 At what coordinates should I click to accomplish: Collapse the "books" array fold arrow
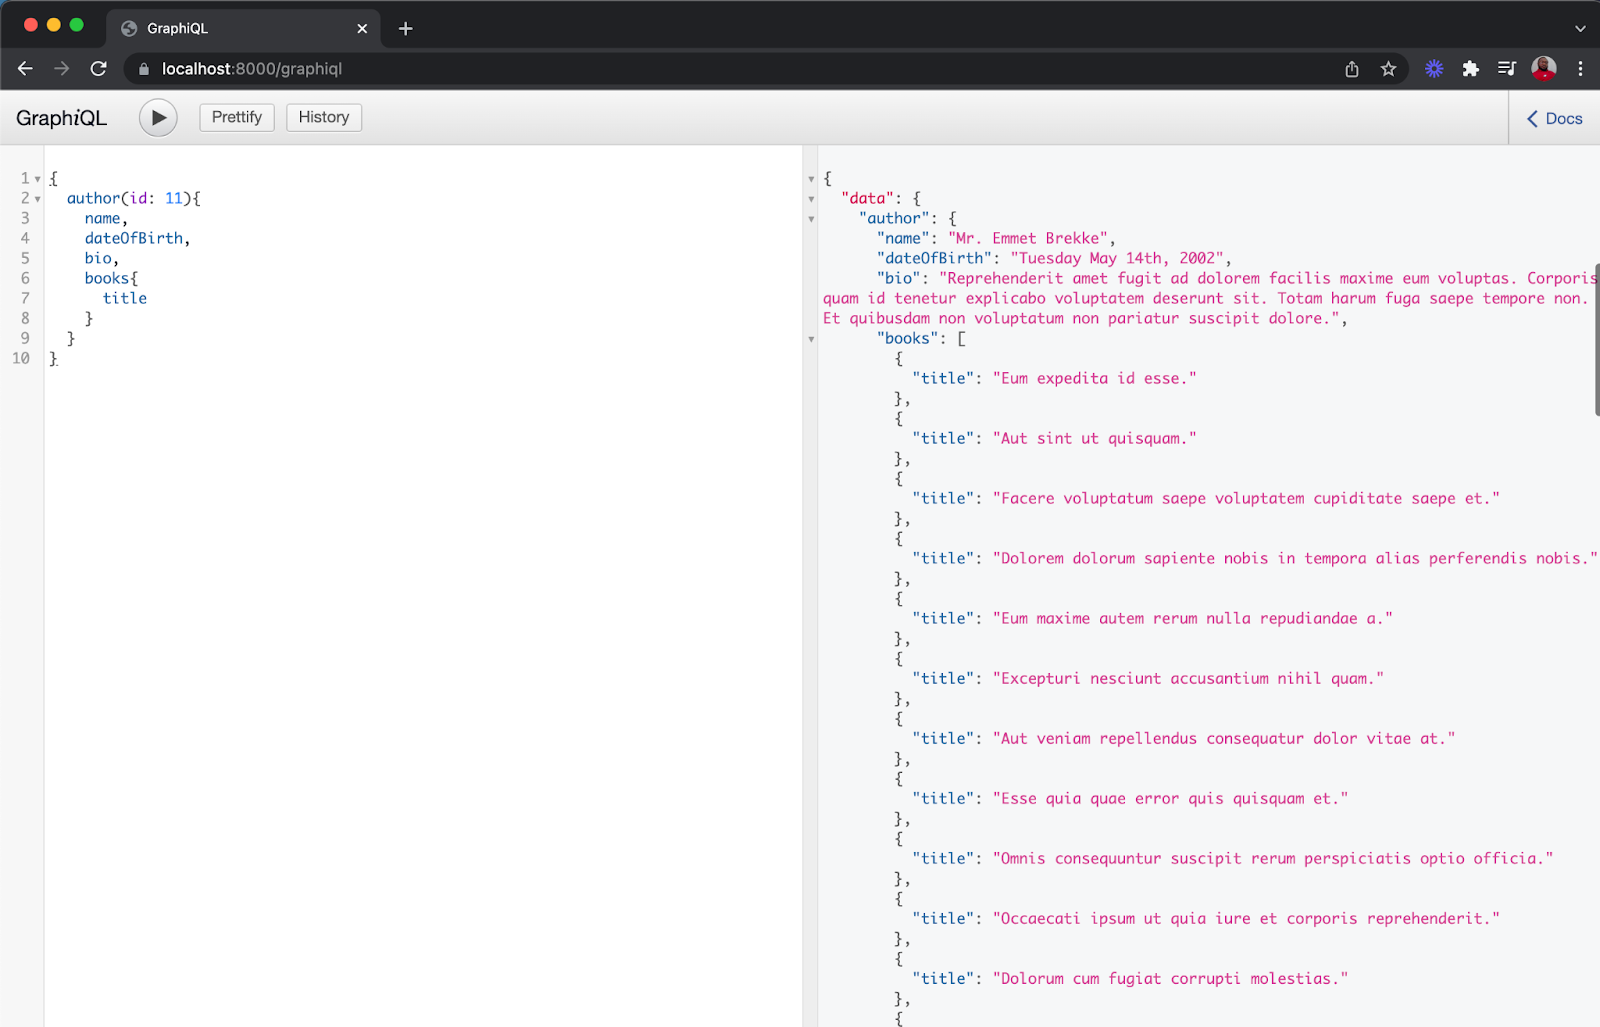(x=811, y=339)
